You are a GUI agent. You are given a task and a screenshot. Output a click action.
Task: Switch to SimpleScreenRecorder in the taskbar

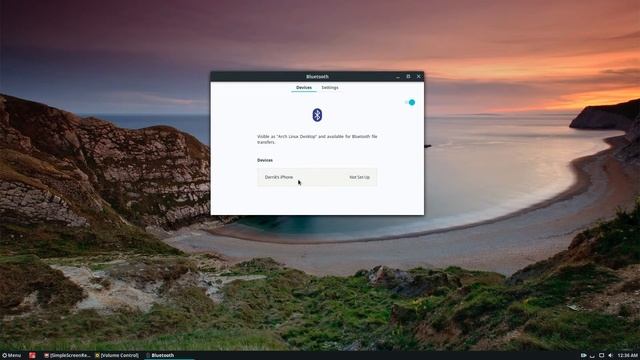(x=67, y=356)
